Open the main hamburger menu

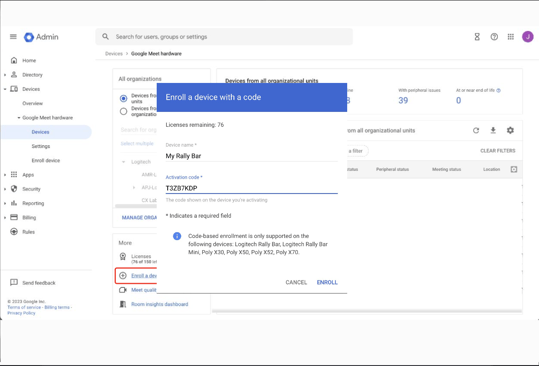[13, 36]
